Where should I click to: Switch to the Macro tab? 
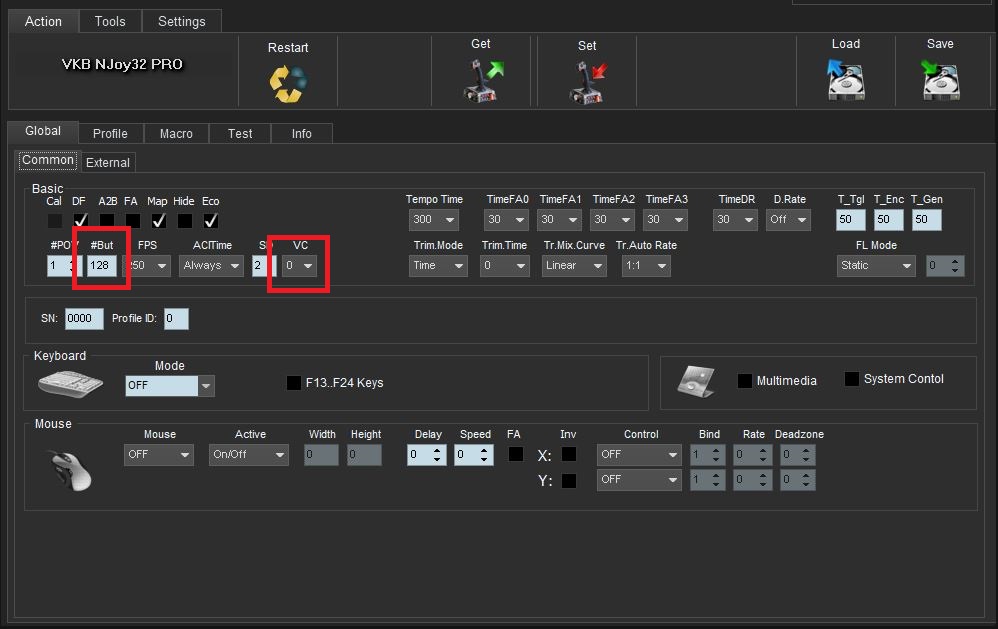(x=176, y=133)
